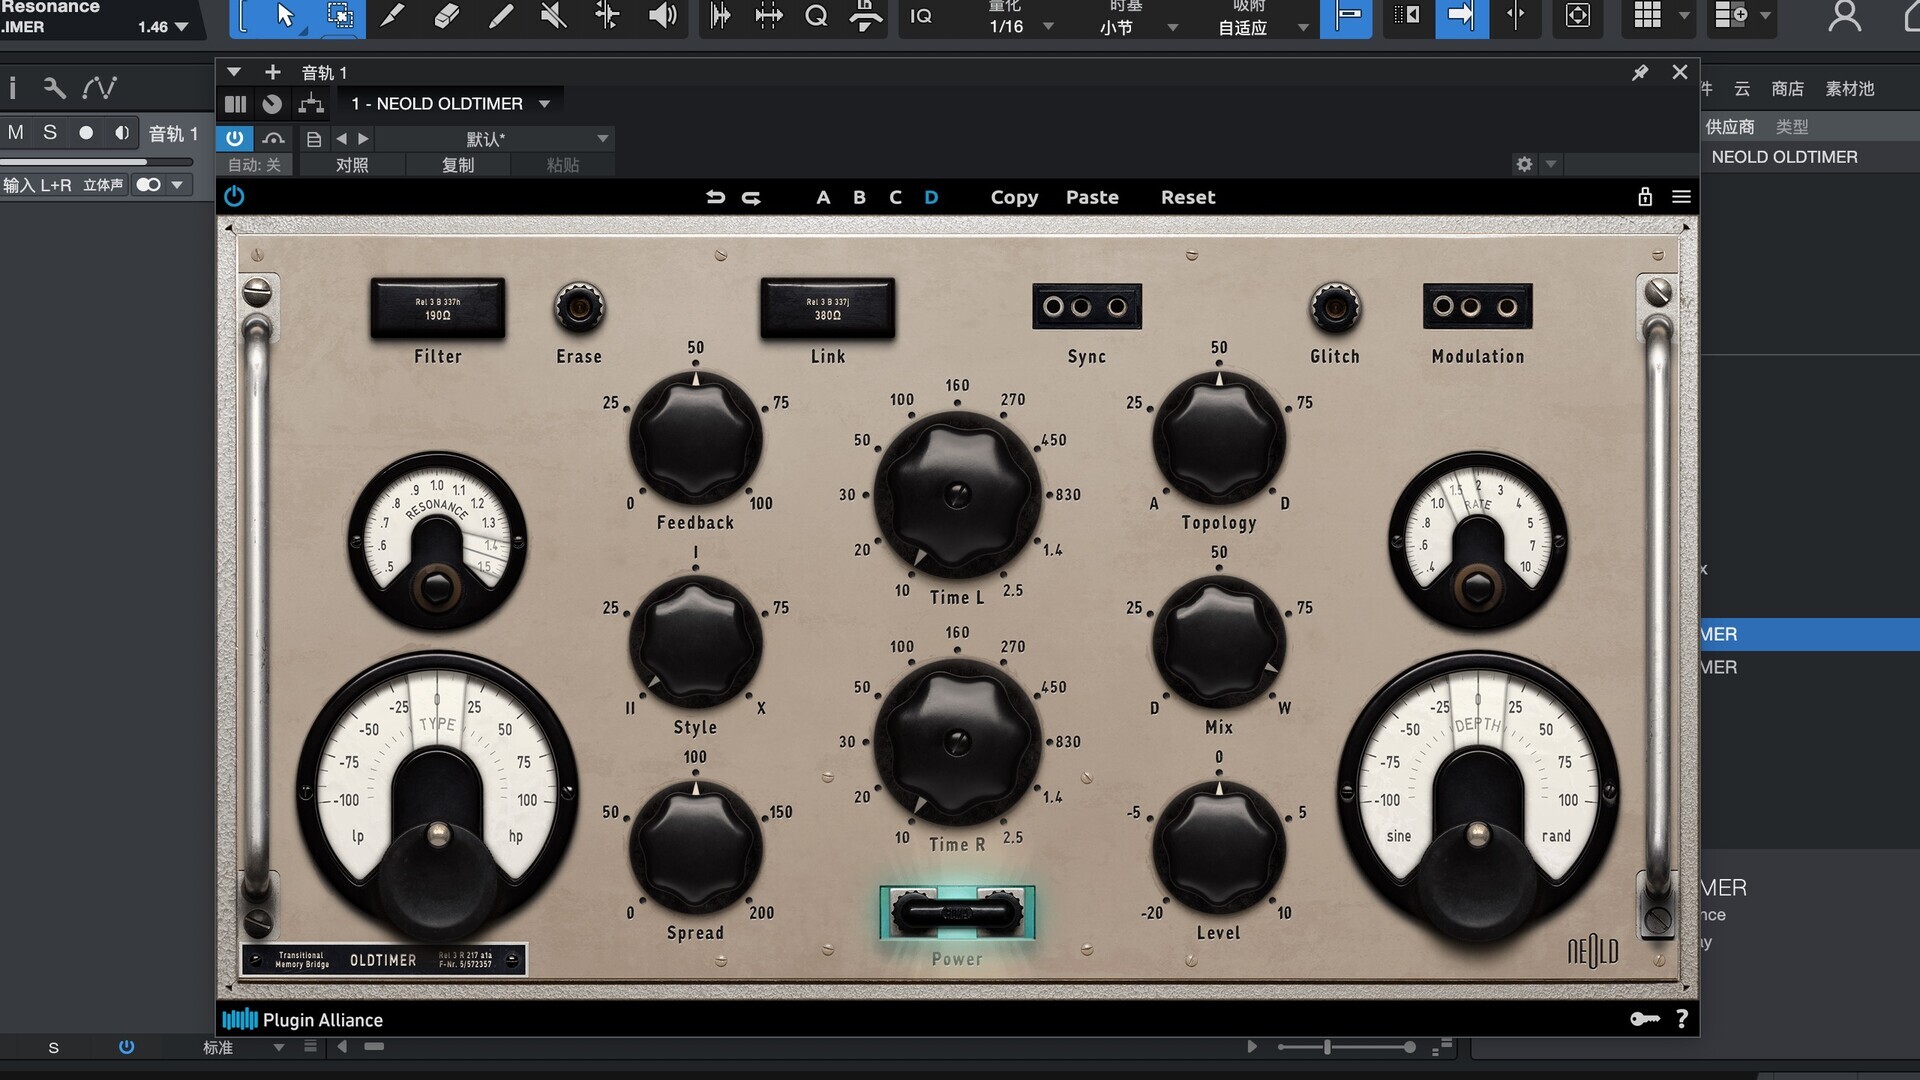Toggle the Link switch

coord(828,308)
